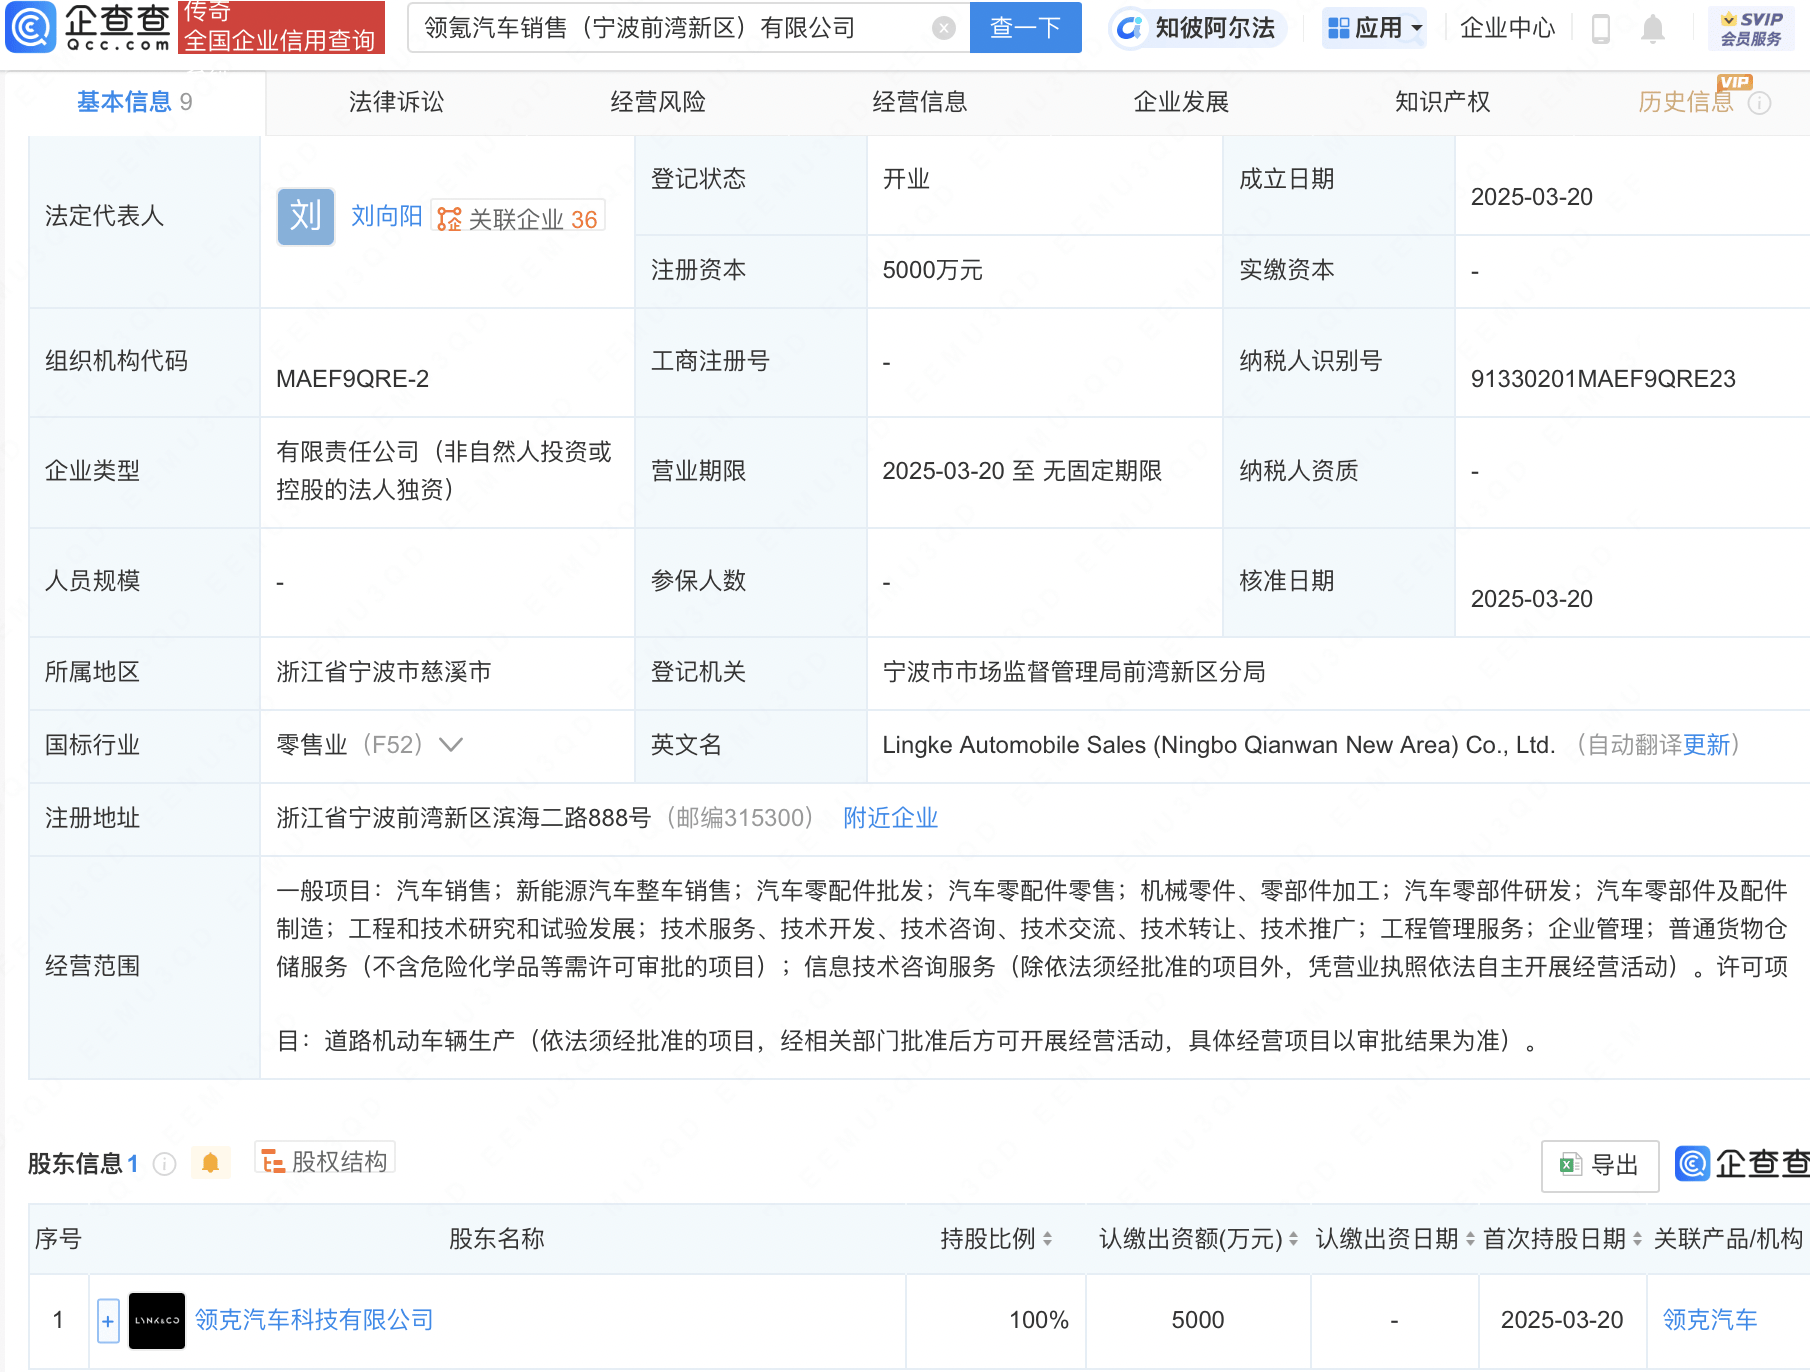The height and width of the screenshot is (1372, 1810).
Task: Open 领克汽车科技有限公司 shareholder link
Action: 314,1320
